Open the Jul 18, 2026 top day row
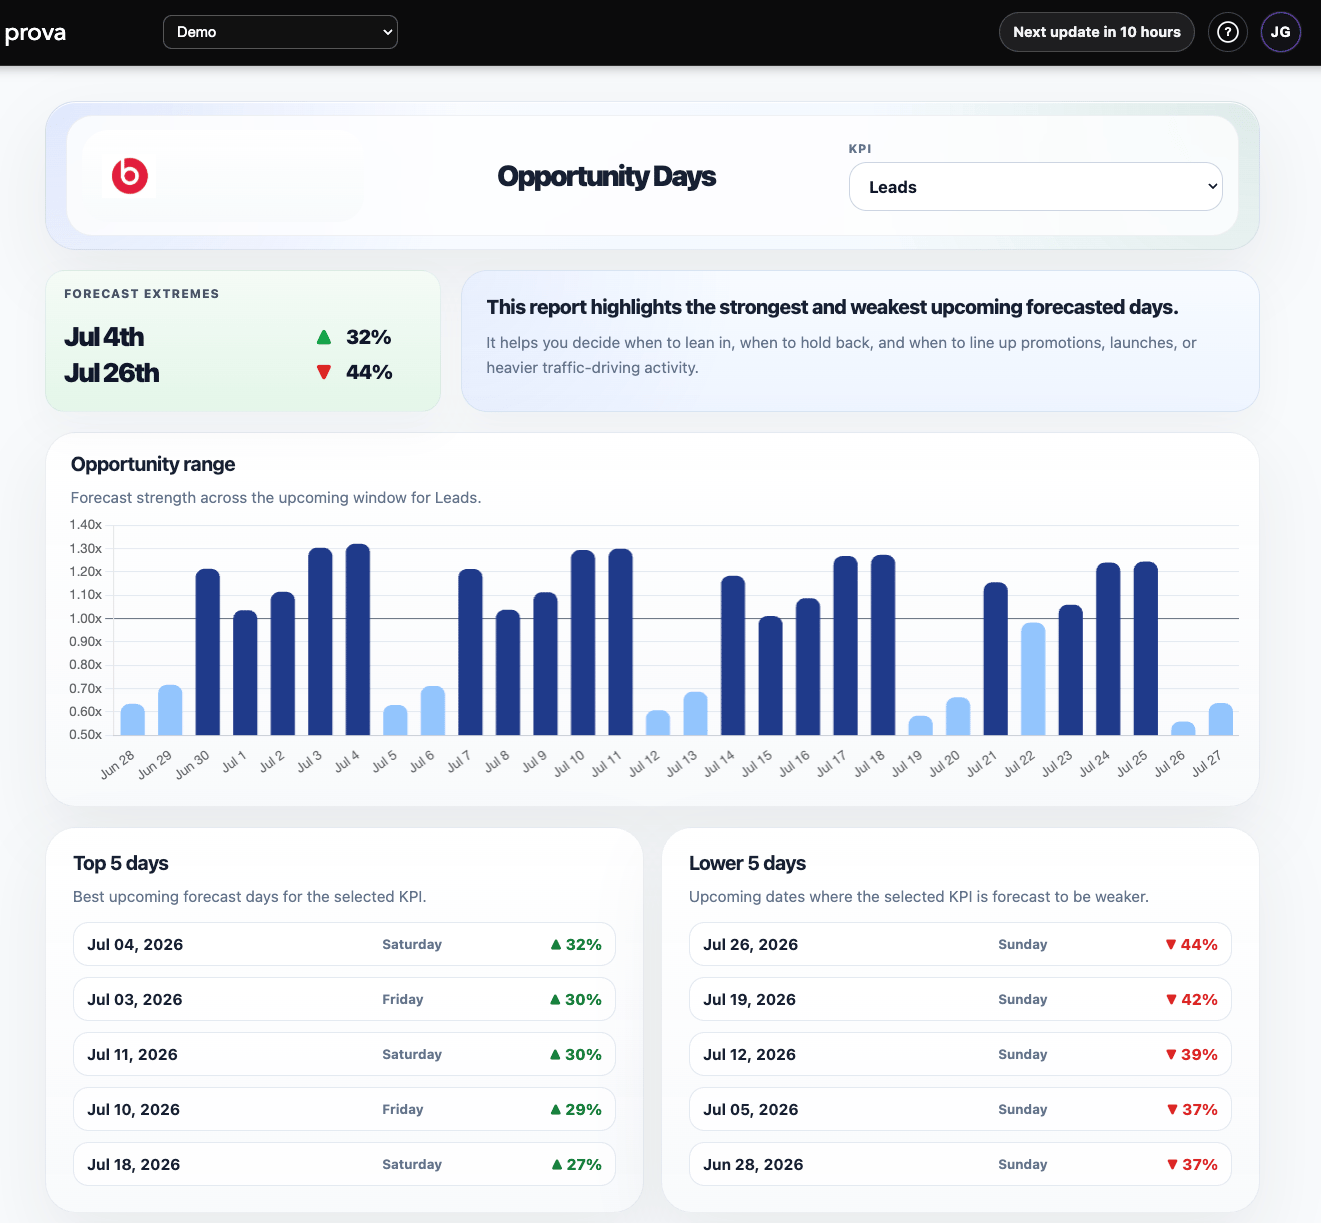 pos(344,1164)
